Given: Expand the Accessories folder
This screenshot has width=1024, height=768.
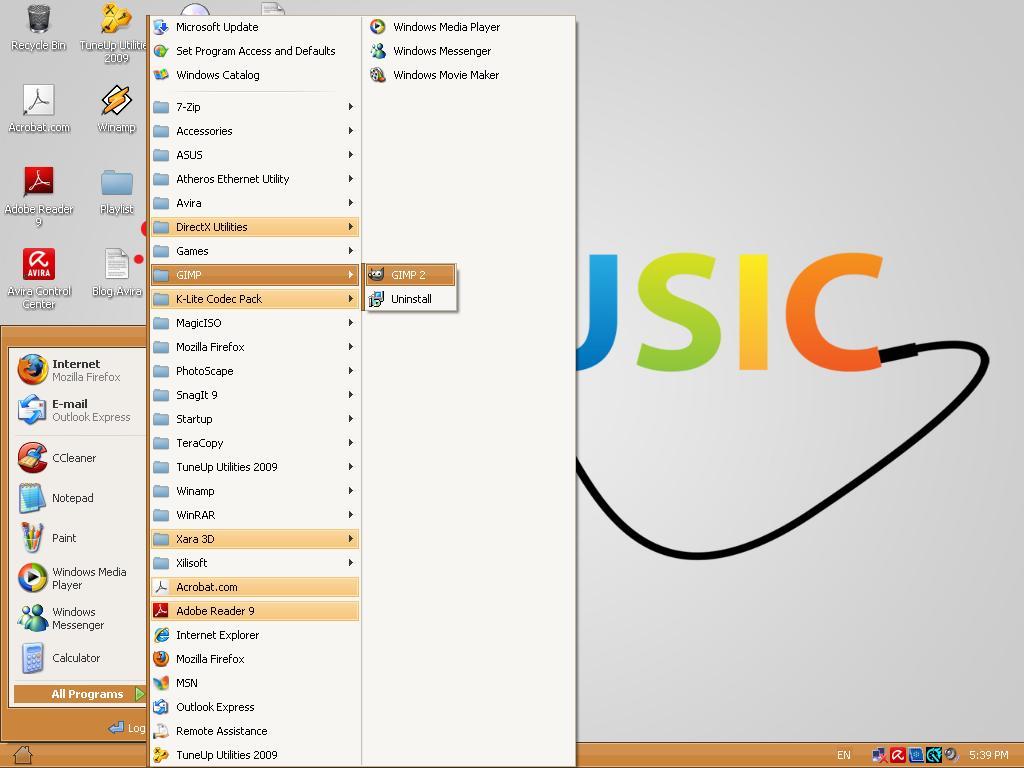Looking at the screenshot, I should (x=255, y=131).
